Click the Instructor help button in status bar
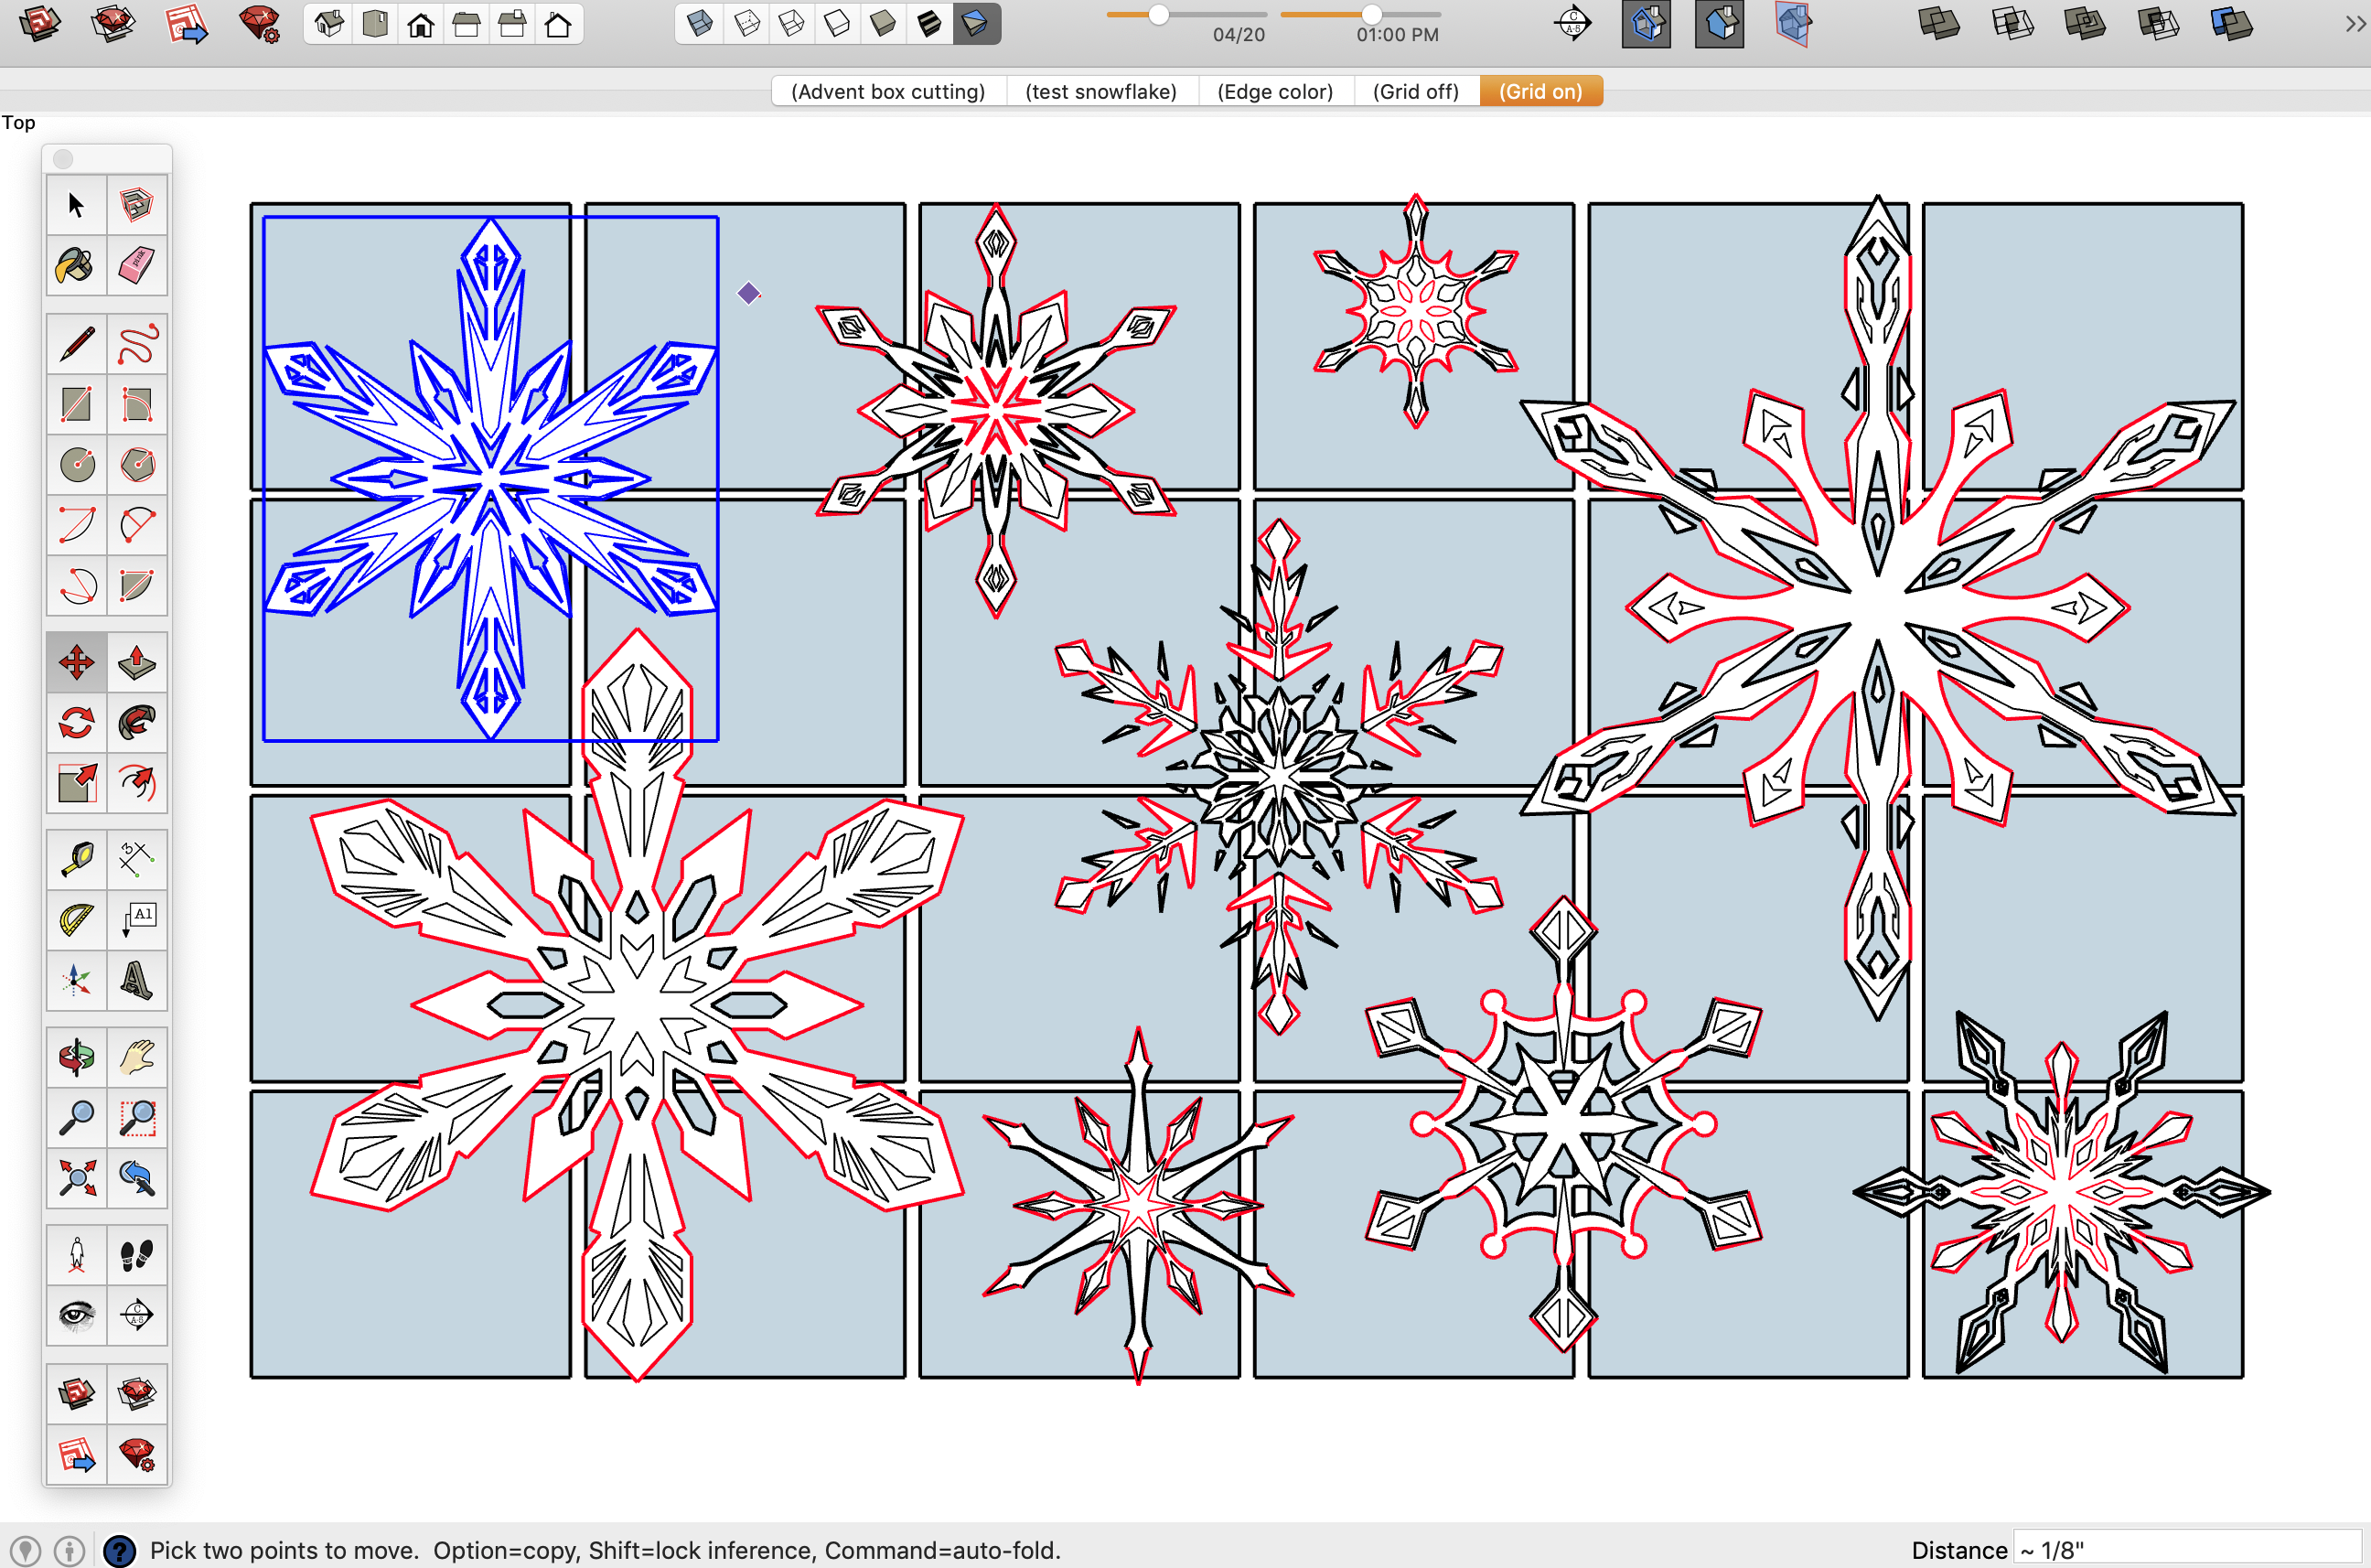This screenshot has height=1568, width=2371. click(120, 1550)
